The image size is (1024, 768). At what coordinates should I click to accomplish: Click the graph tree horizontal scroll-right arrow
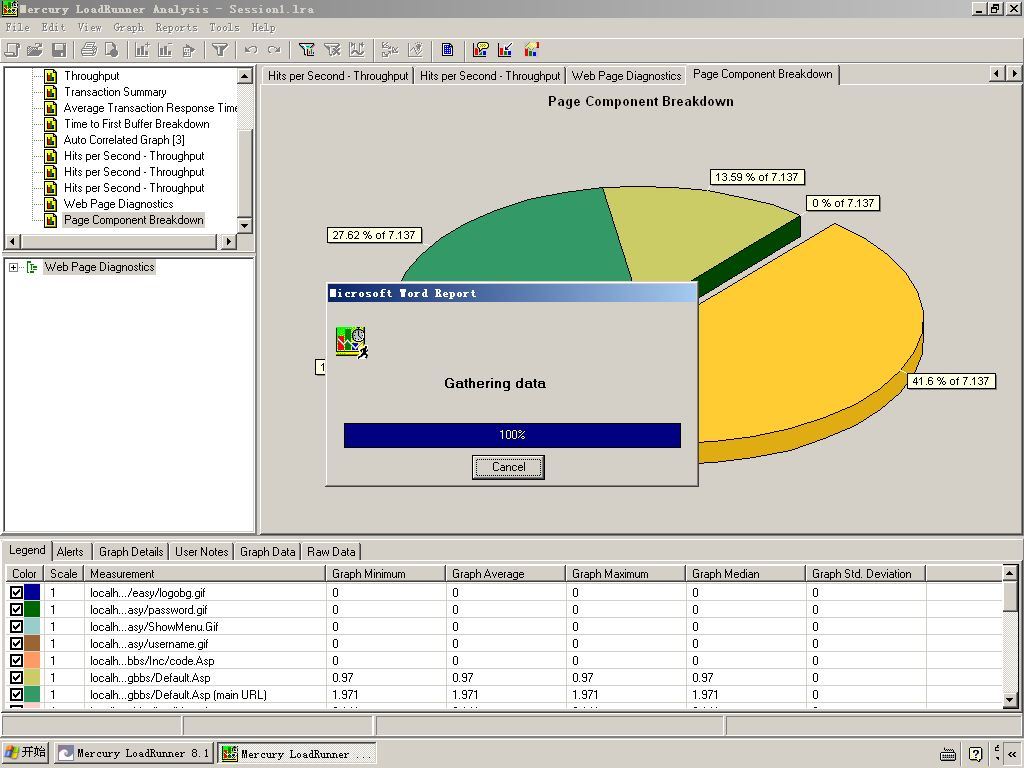click(228, 242)
